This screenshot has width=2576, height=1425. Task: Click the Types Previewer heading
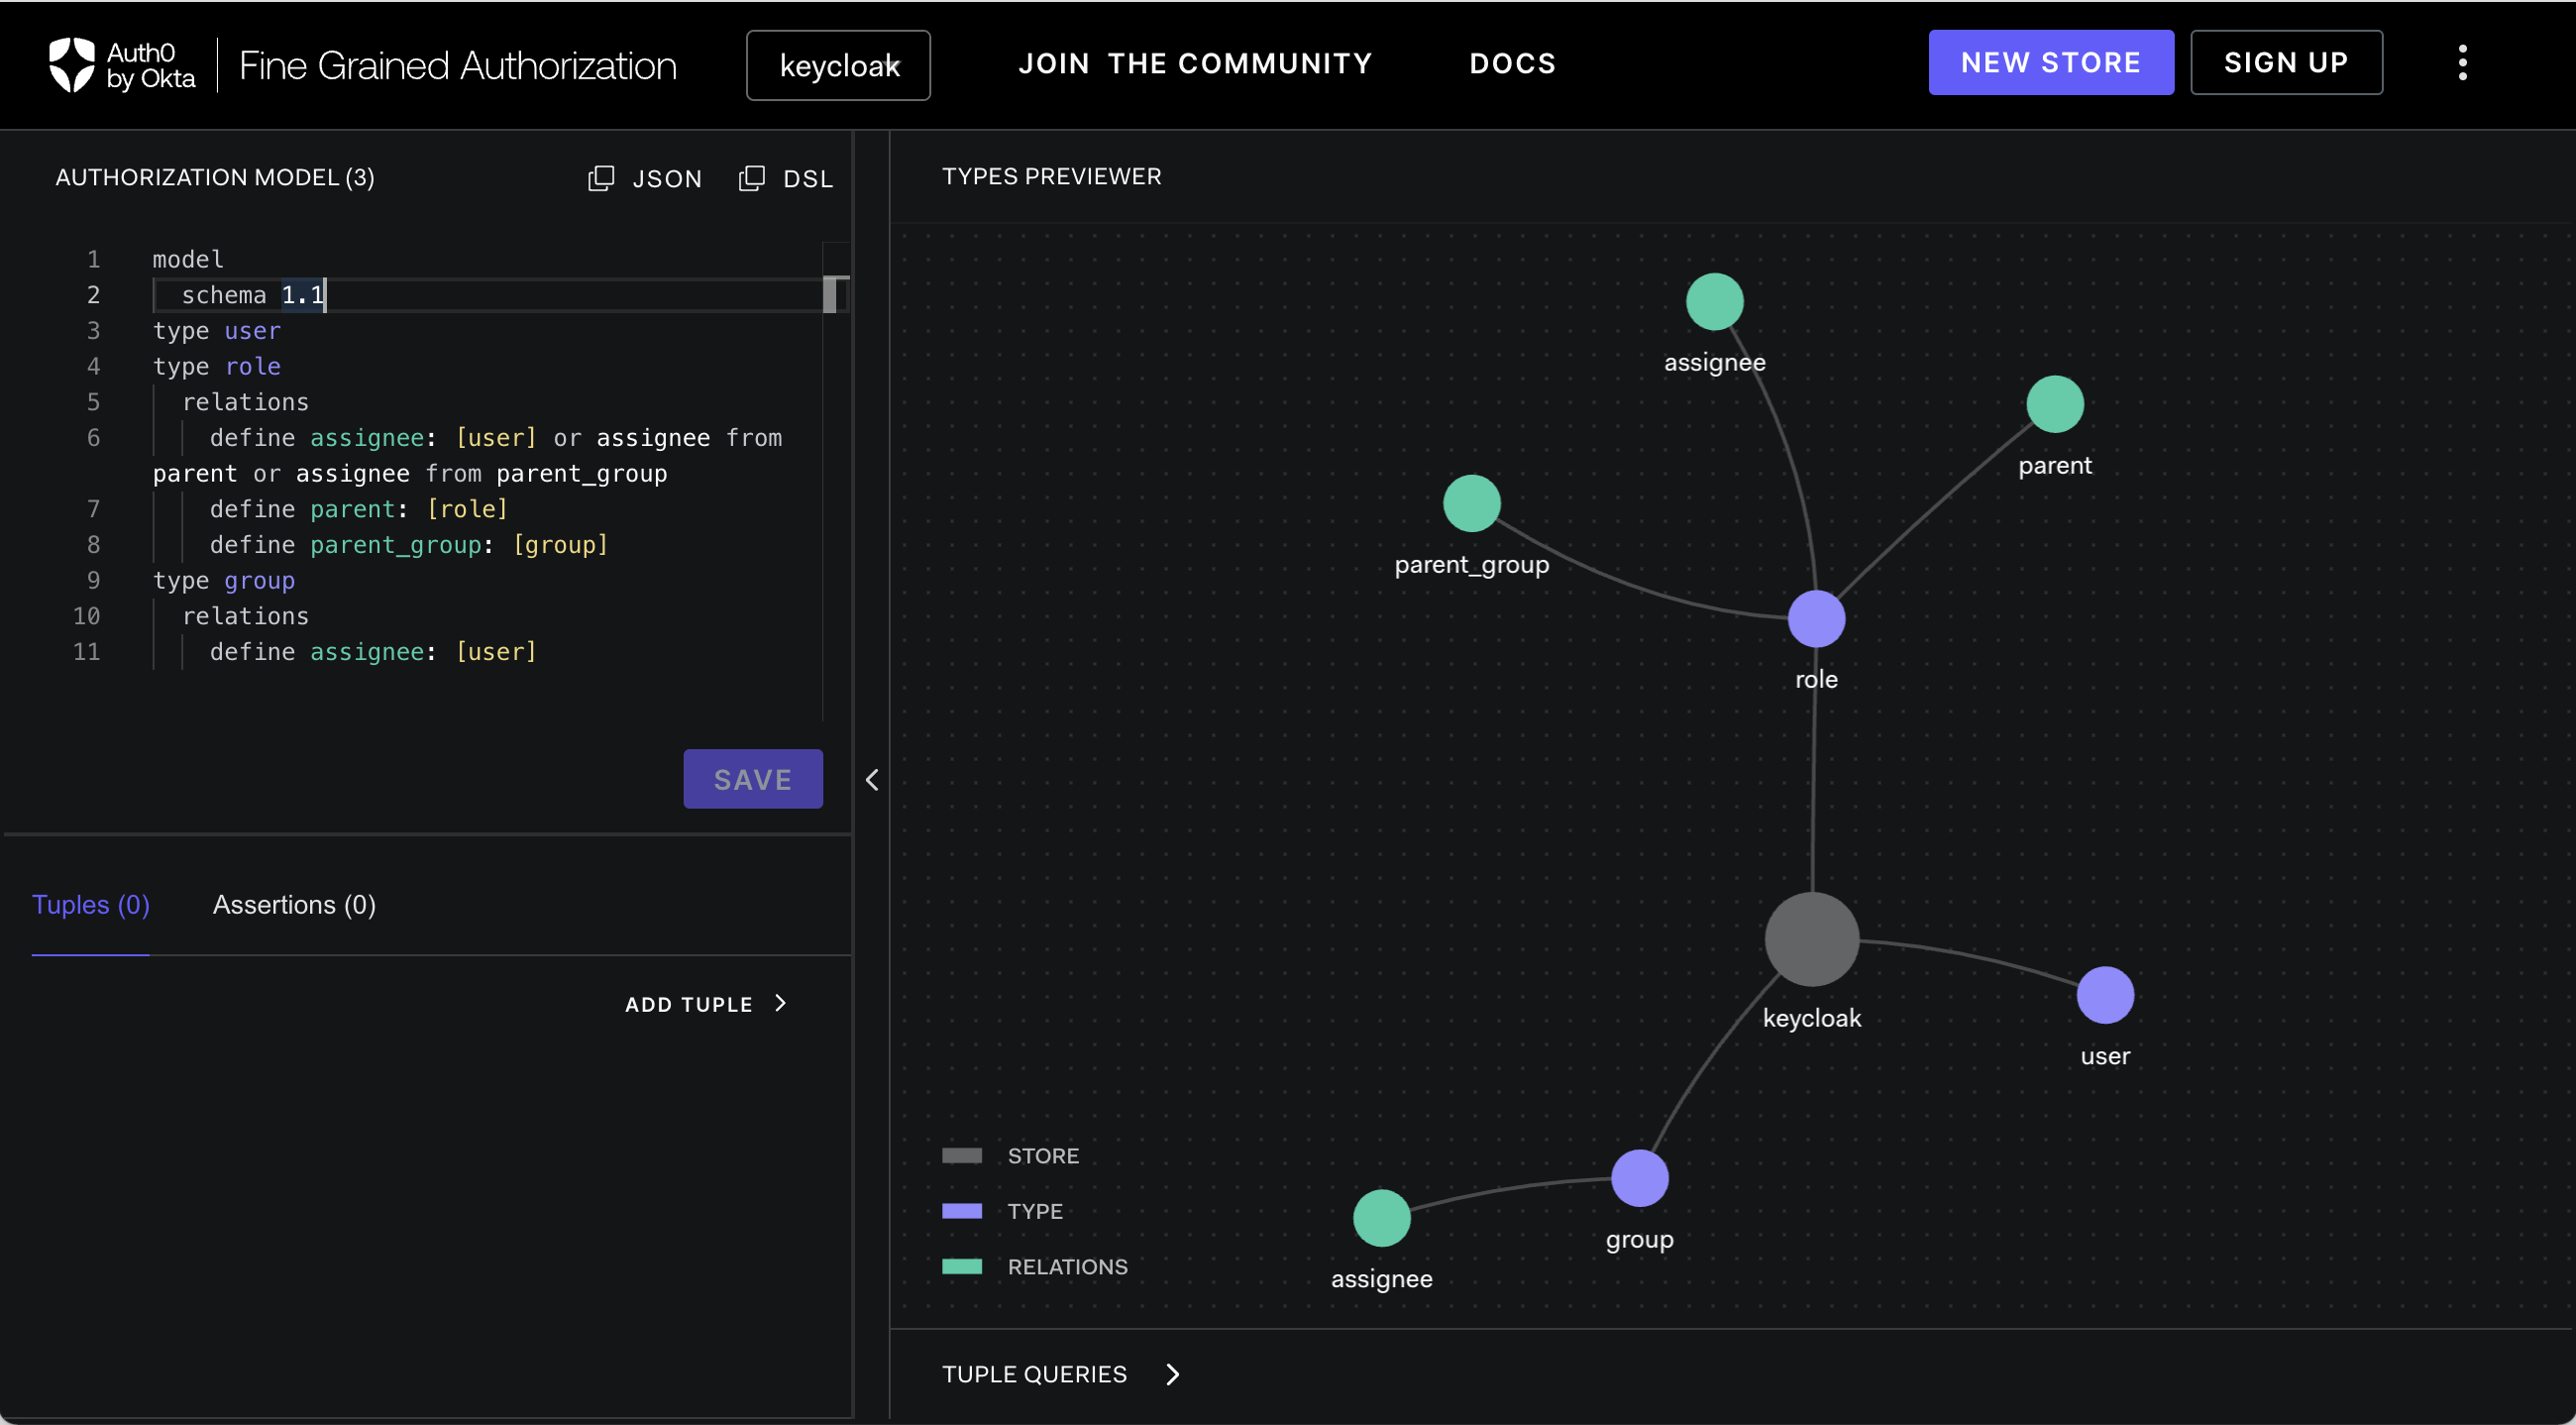pyautogui.click(x=1051, y=176)
